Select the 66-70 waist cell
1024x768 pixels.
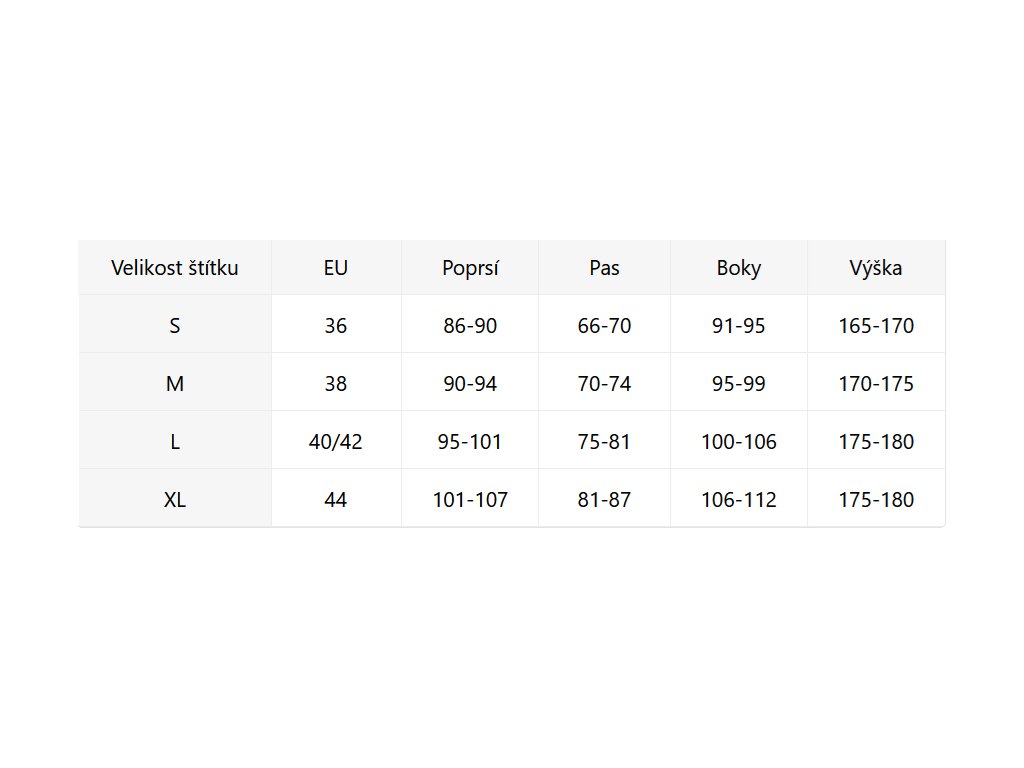pos(604,326)
